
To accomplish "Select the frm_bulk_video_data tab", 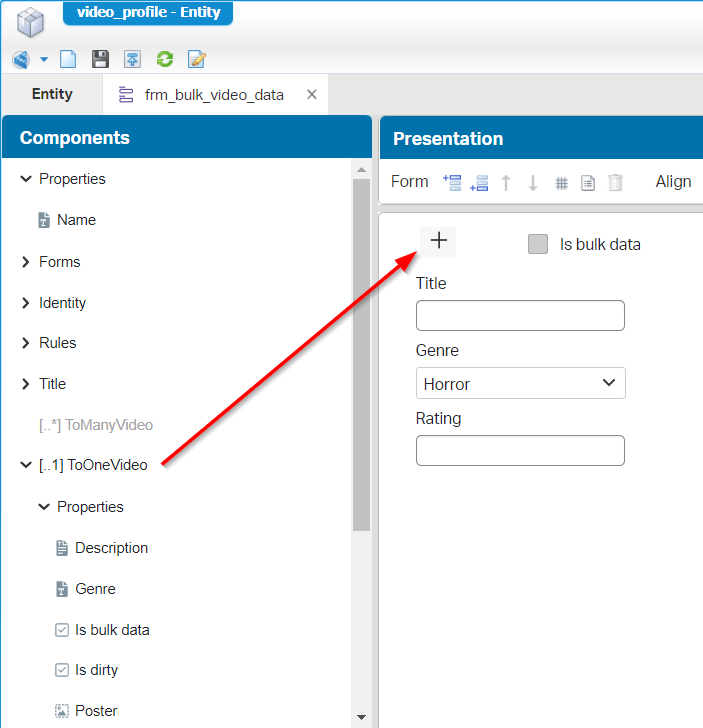I will pos(214,95).
